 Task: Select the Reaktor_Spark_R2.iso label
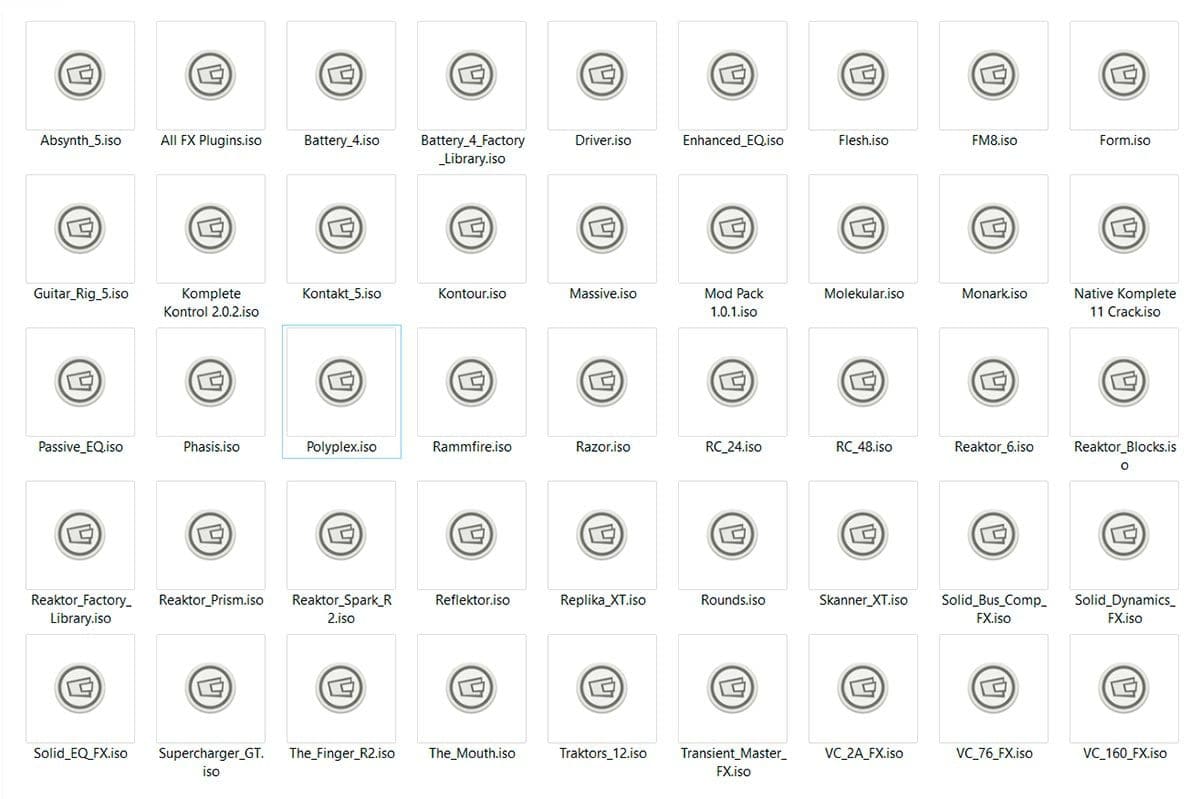pos(342,609)
